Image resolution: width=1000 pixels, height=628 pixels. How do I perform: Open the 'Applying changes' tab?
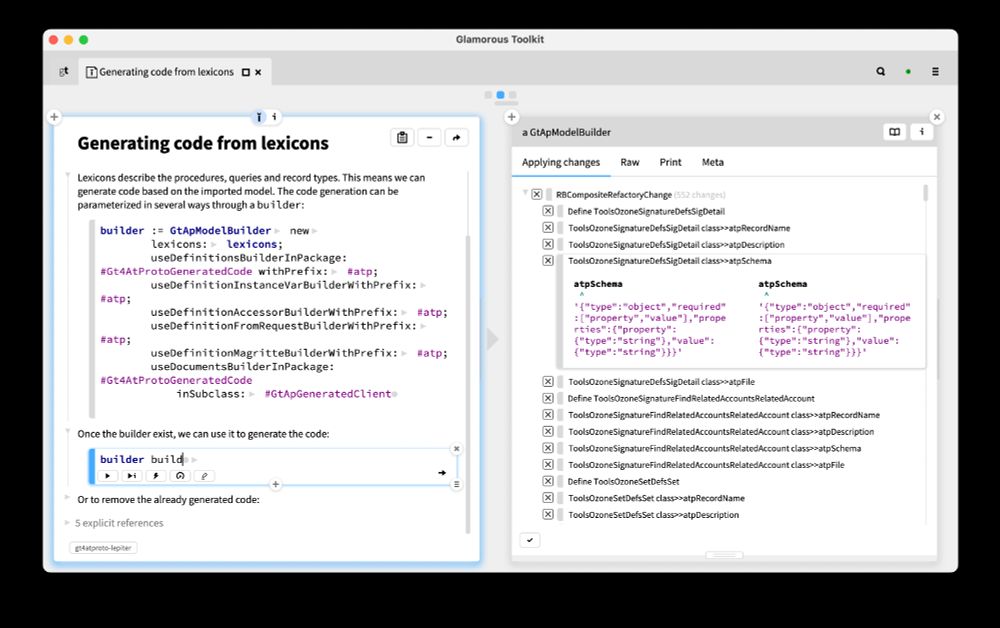[561, 163]
